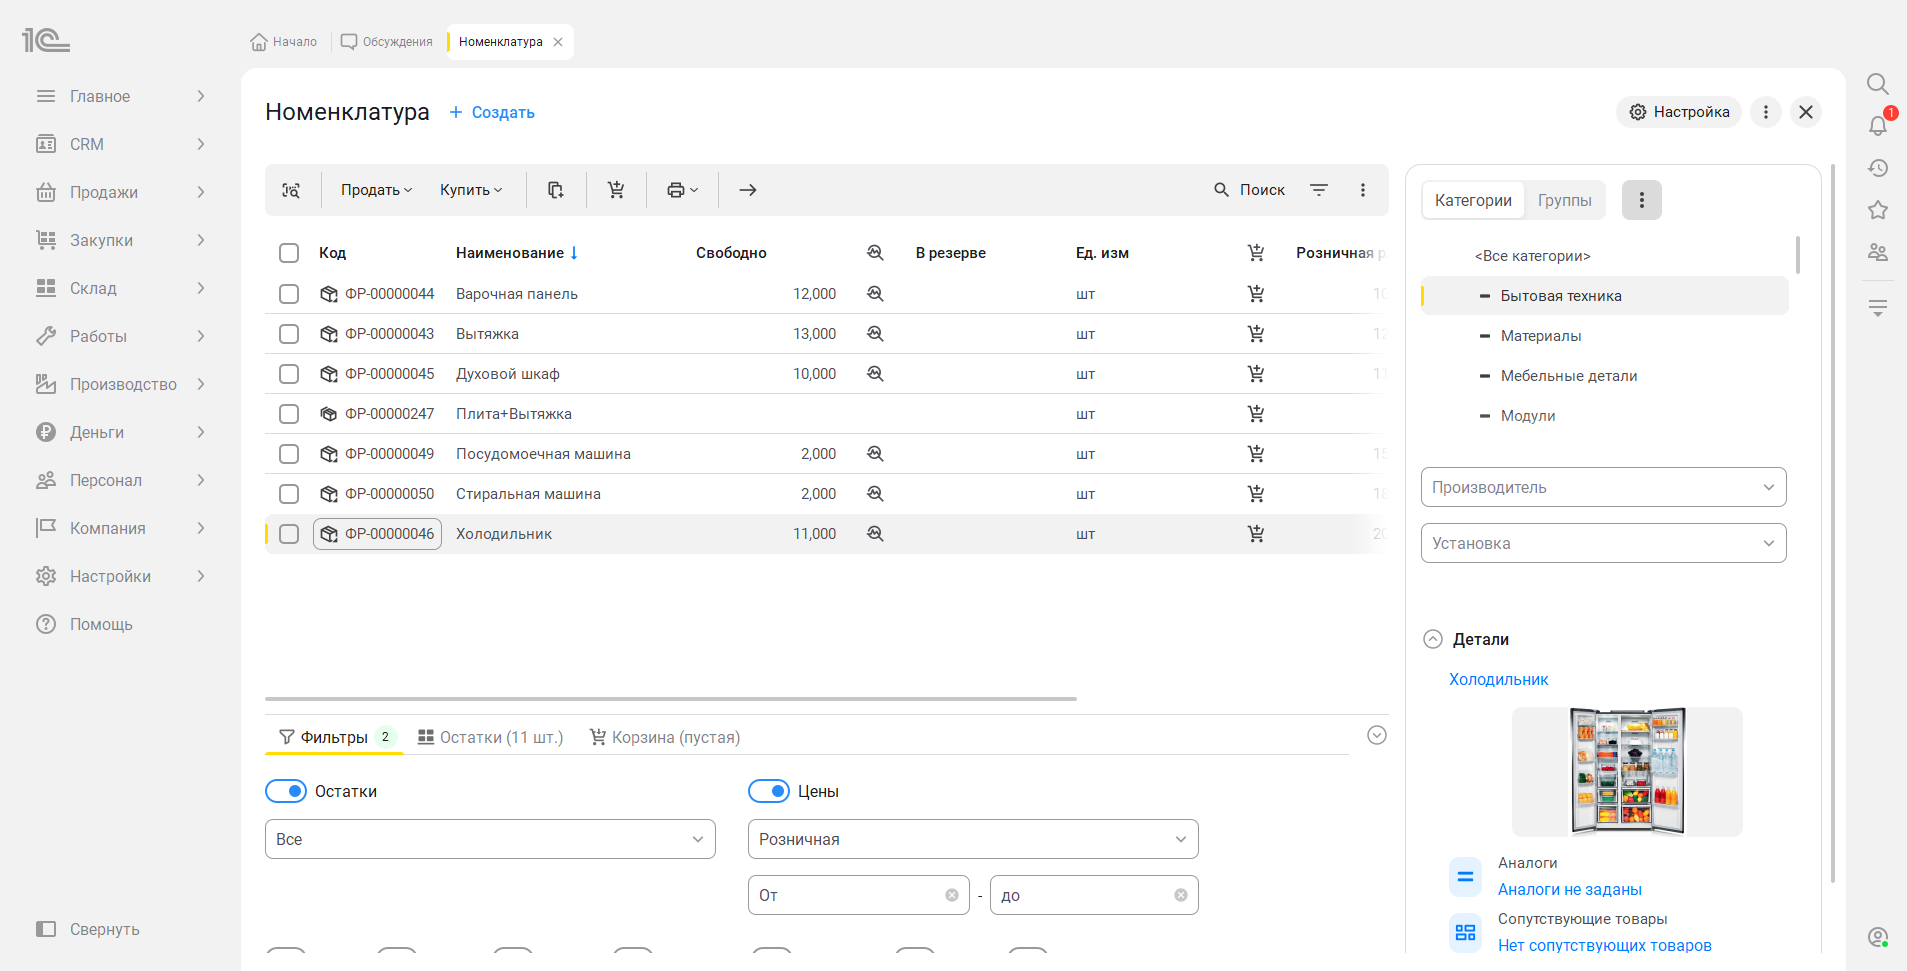Viewport: 1907px width, 971px height.
Task: Click the barcode scan search icon
Action: tap(291, 190)
